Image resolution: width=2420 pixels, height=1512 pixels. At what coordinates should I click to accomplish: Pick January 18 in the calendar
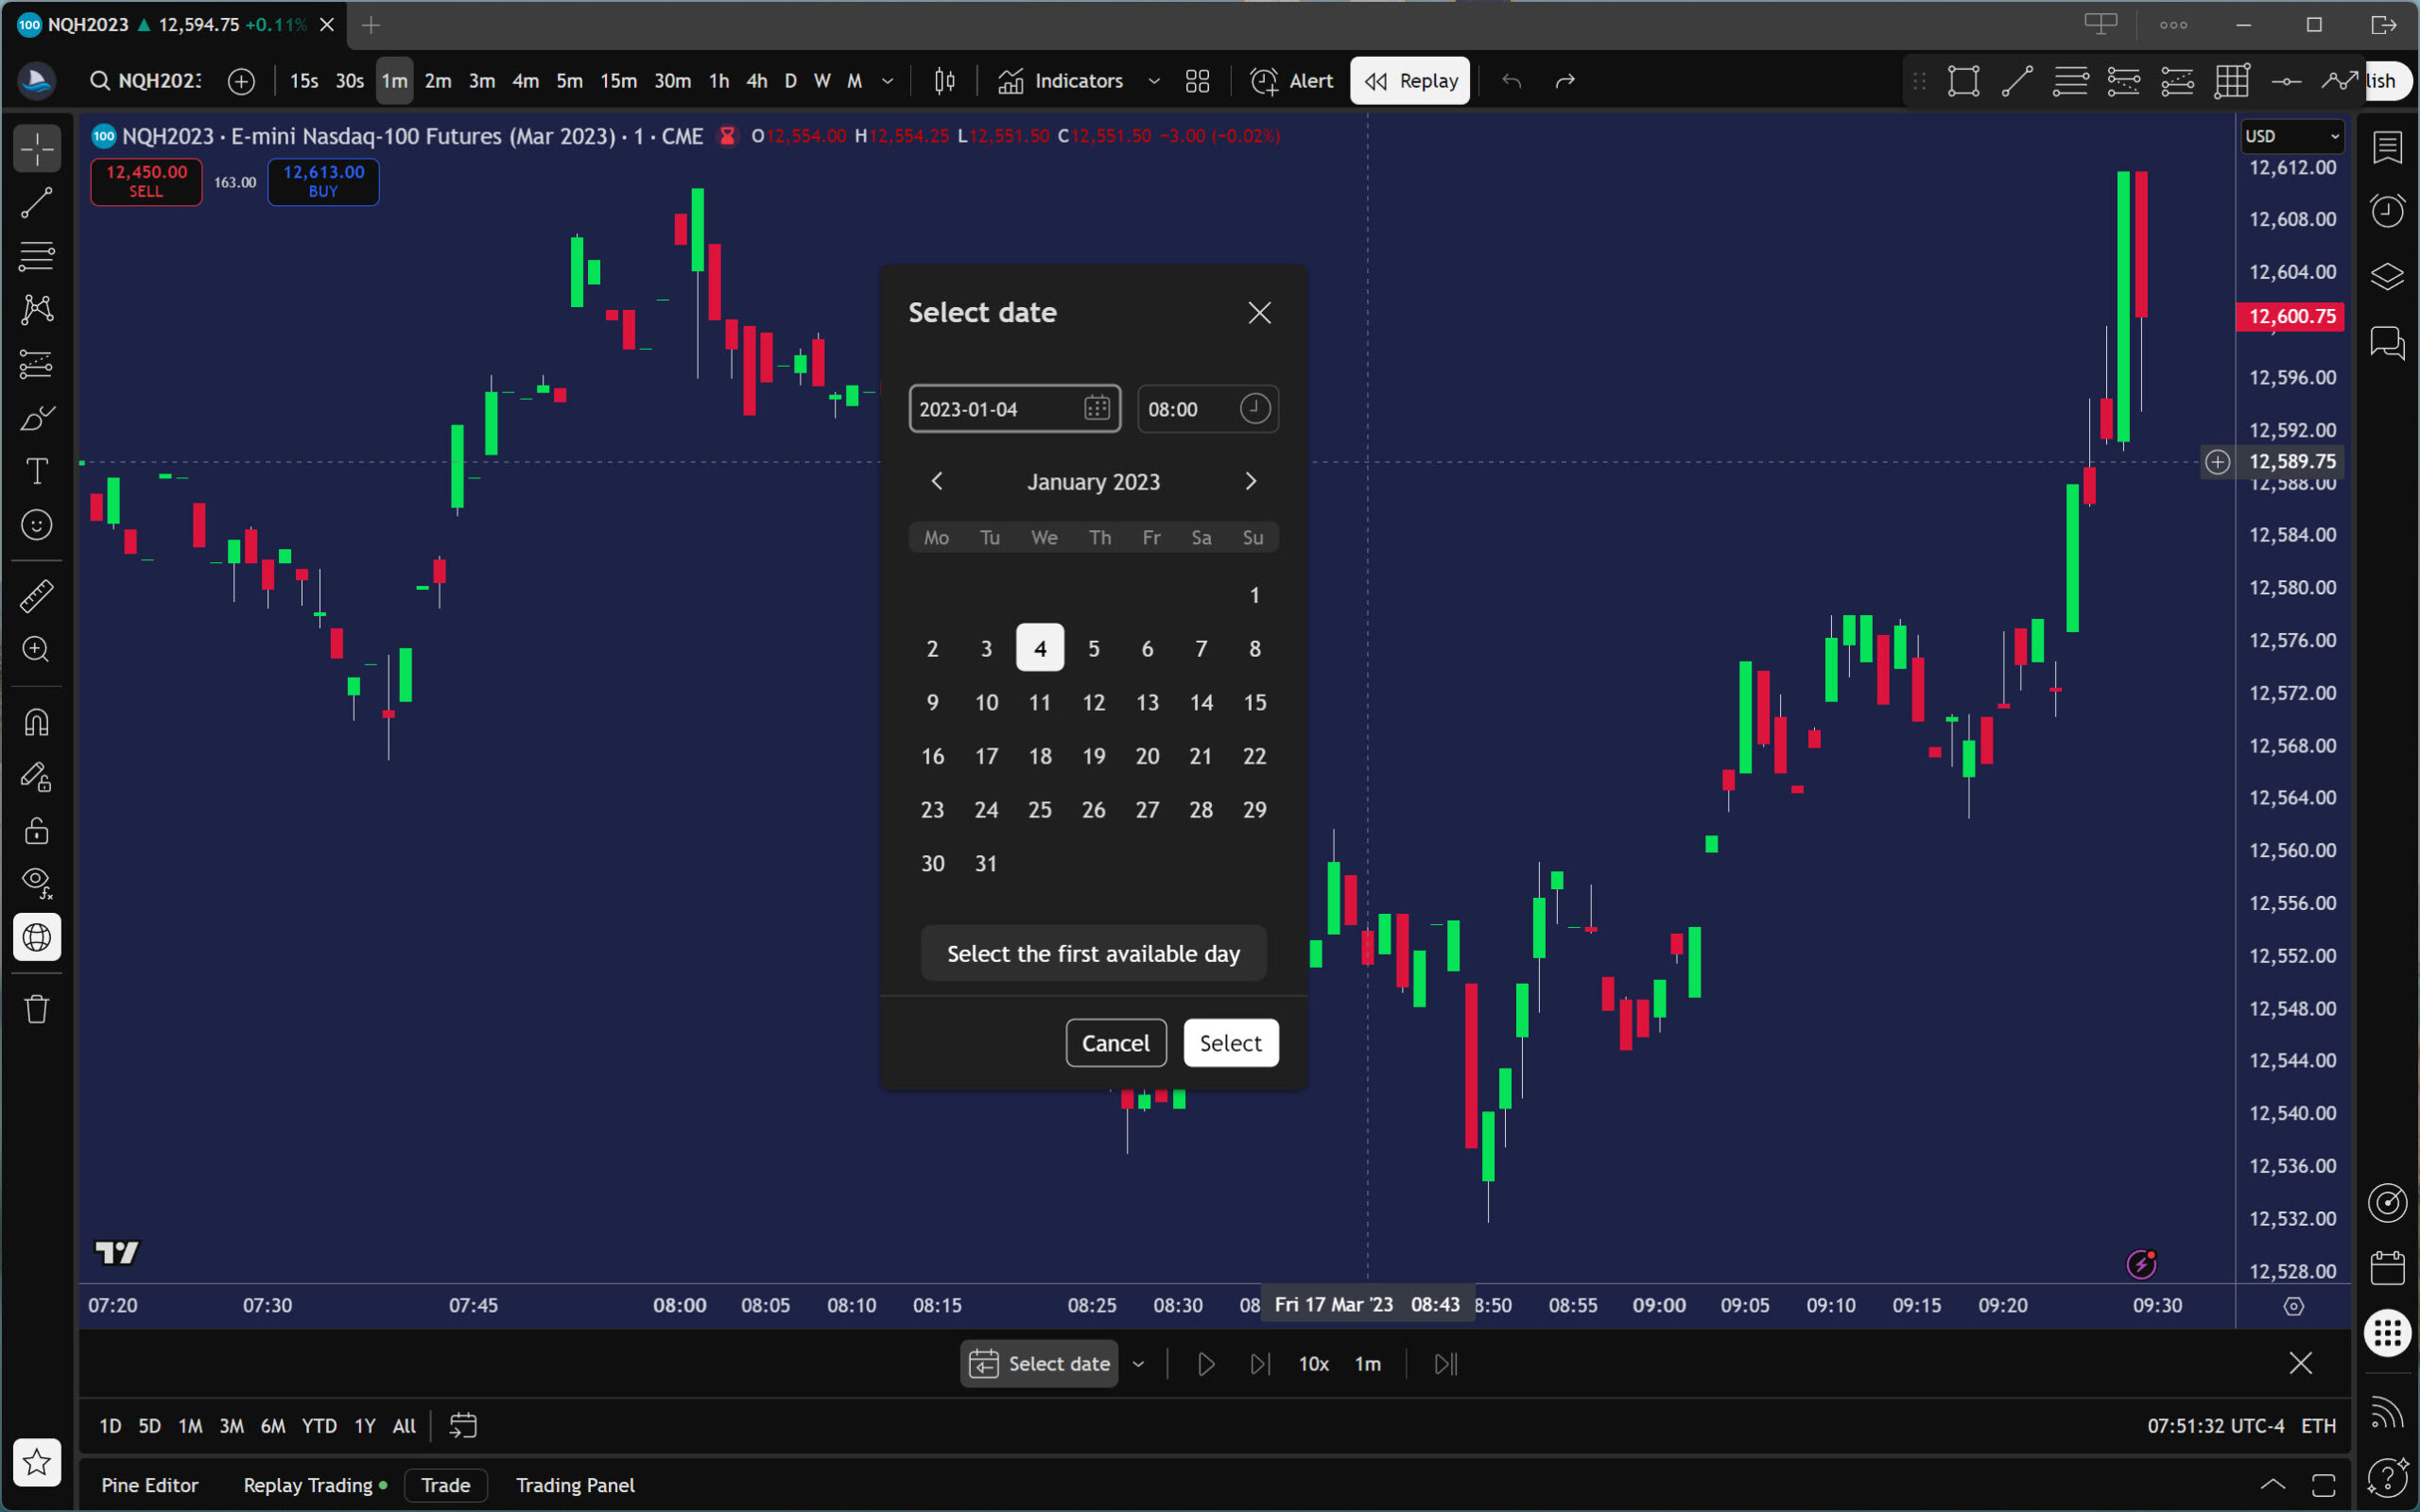1040,756
